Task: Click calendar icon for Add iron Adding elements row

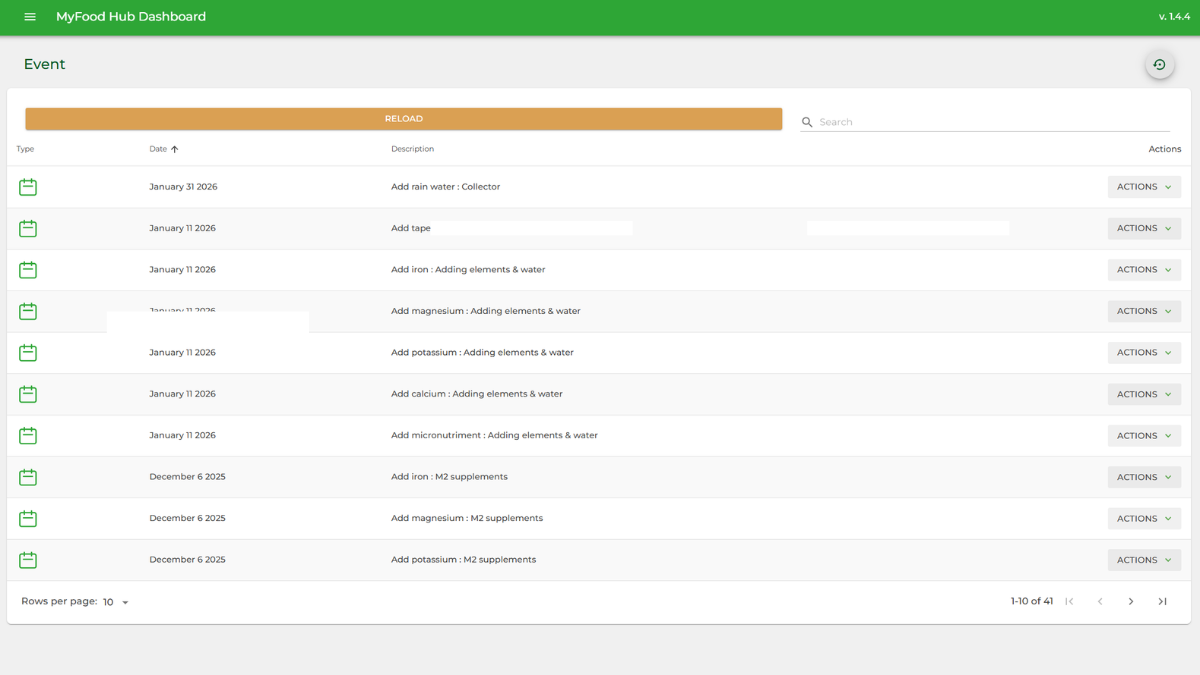Action: [28, 270]
